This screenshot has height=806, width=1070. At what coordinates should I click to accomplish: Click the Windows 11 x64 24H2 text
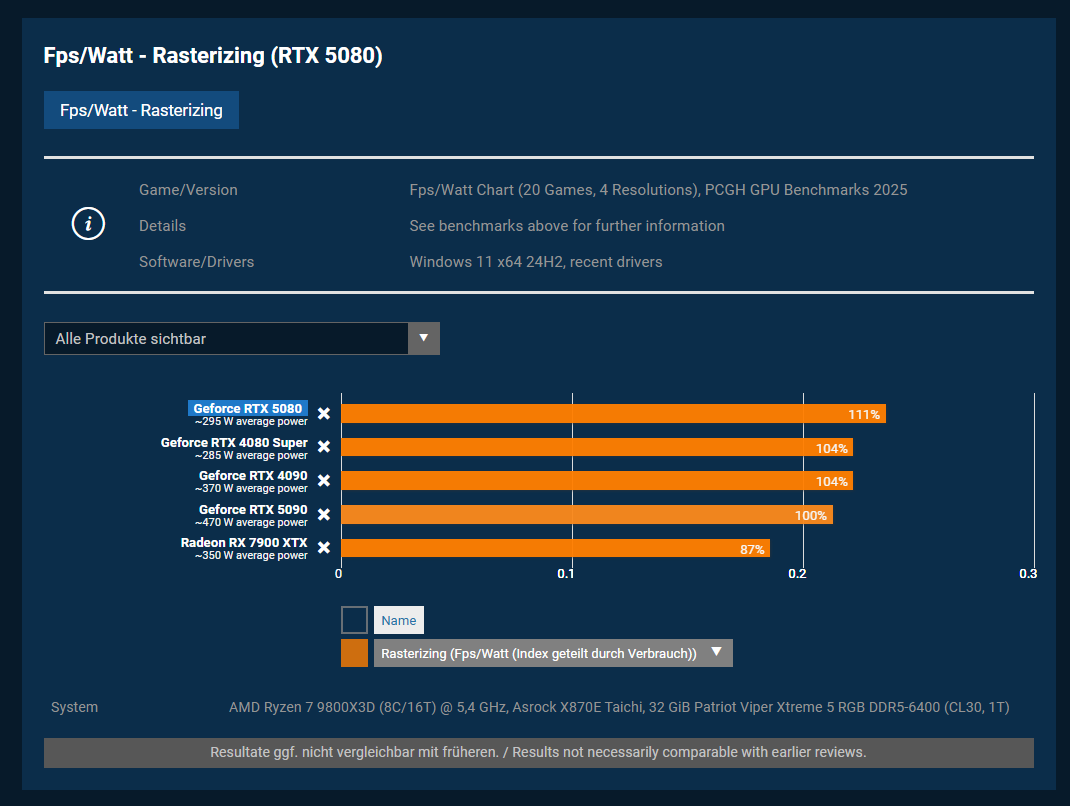tap(536, 262)
